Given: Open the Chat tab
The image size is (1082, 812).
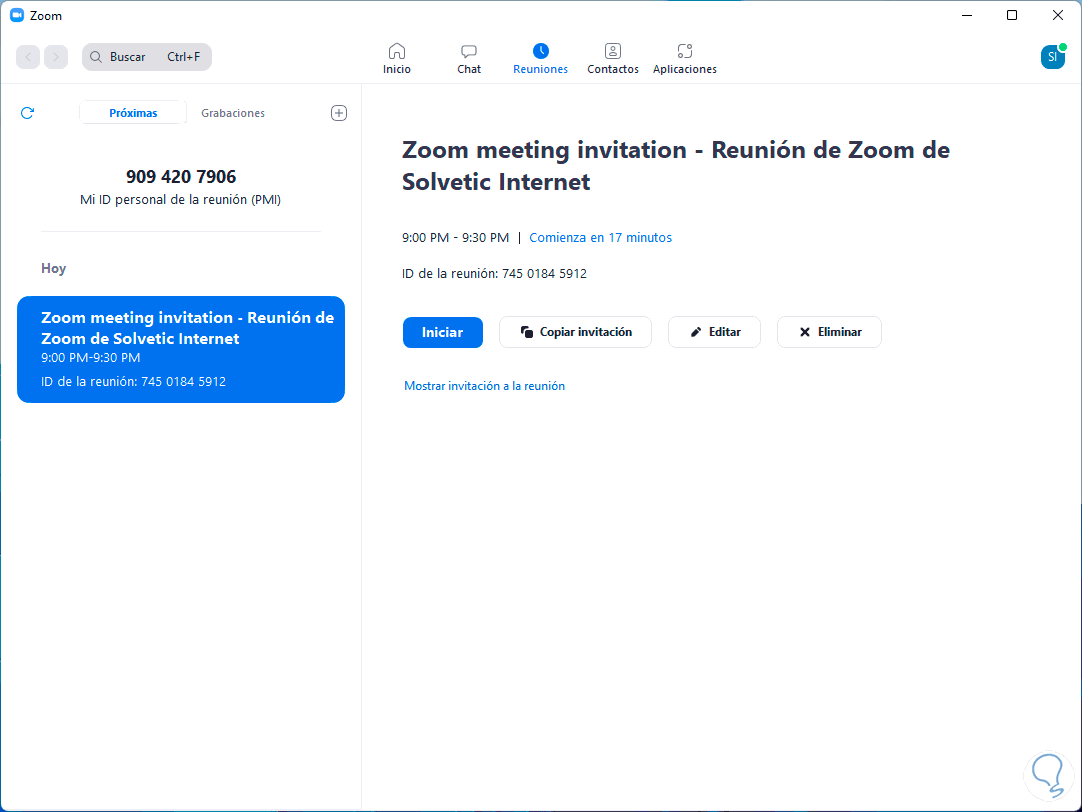Looking at the screenshot, I should click(x=469, y=59).
